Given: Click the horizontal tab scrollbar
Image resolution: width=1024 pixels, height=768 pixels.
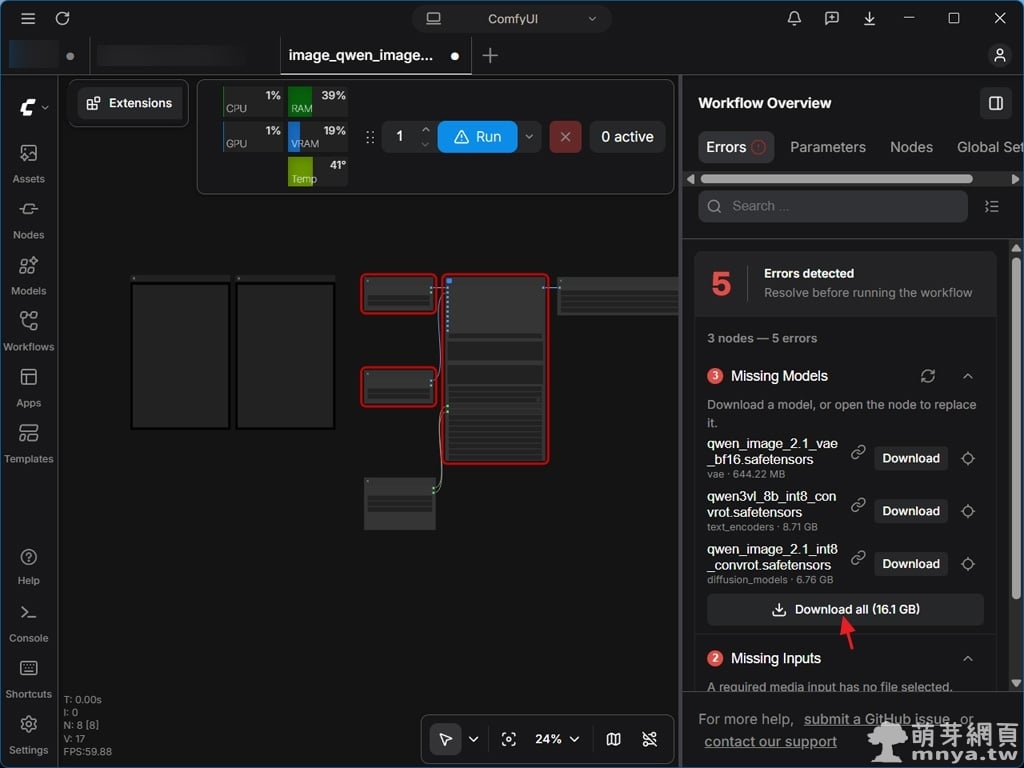Looking at the screenshot, I should tap(836, 179).
